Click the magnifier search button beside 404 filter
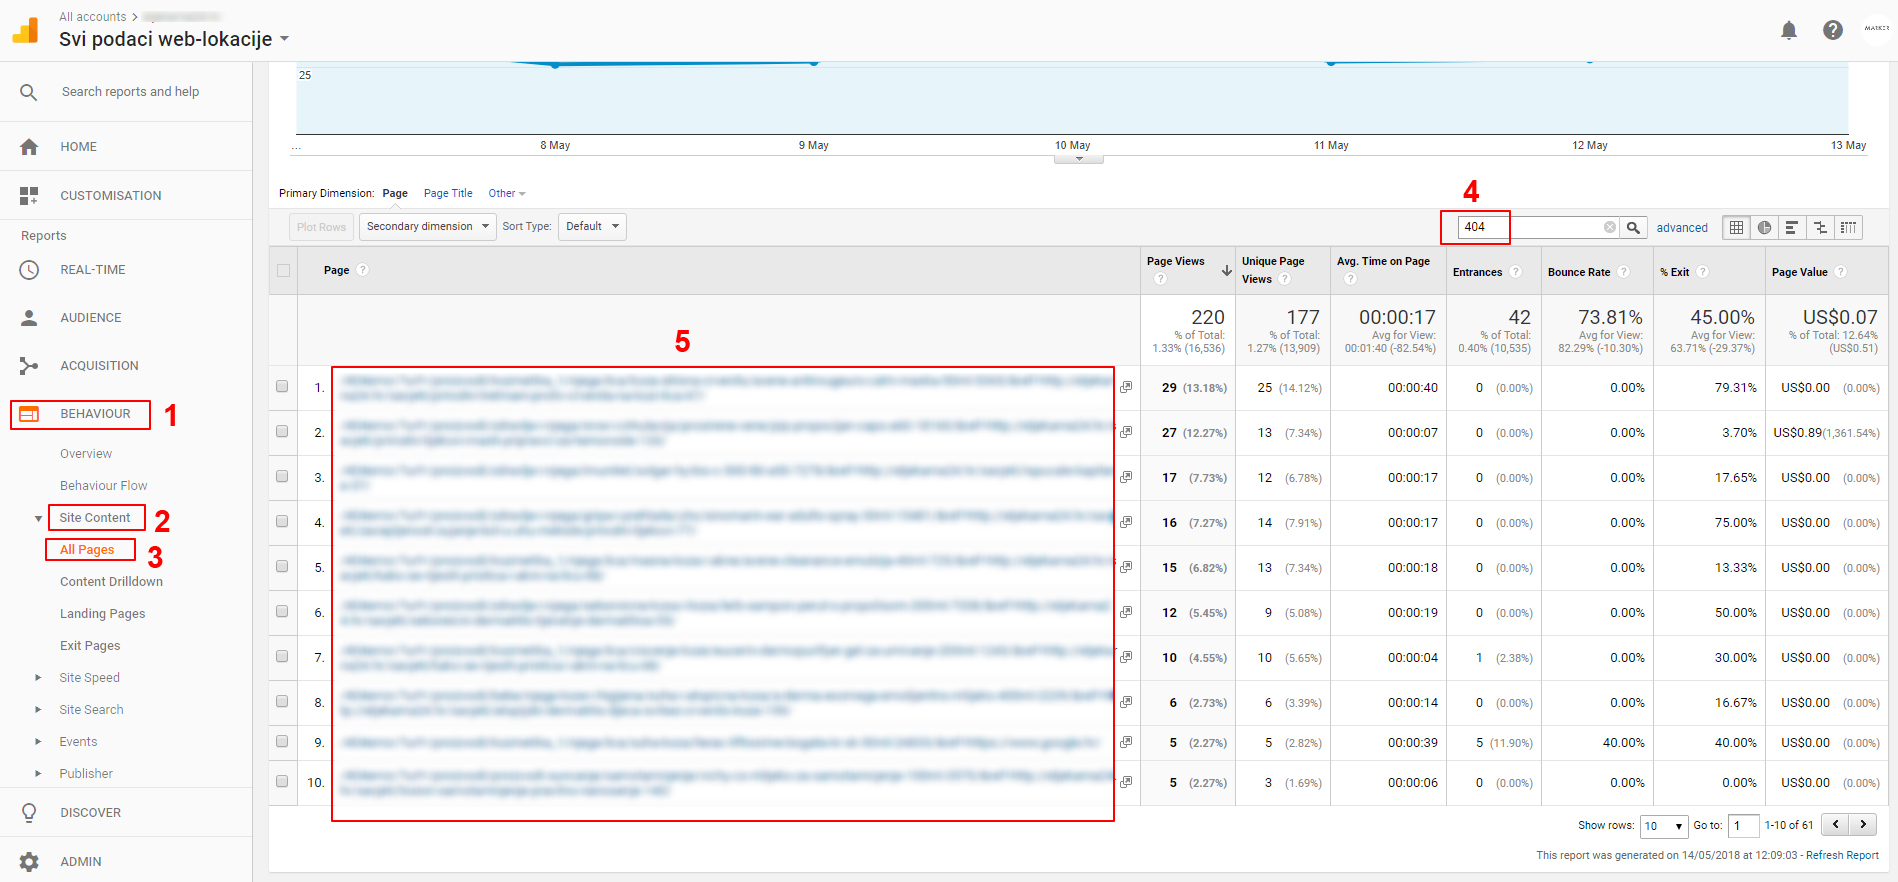1898x882 pixels. click(1633, 227)
